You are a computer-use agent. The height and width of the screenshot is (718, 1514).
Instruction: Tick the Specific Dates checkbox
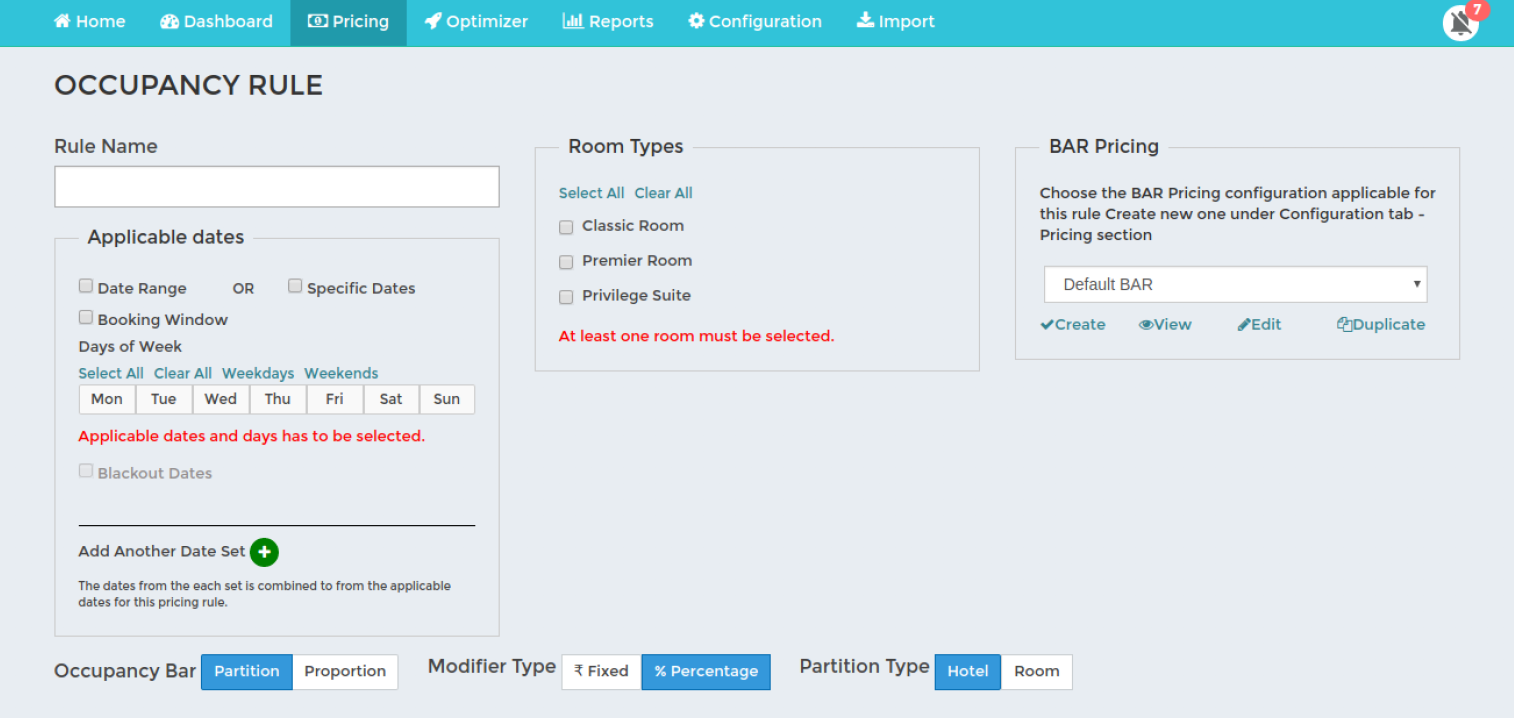click(295, 286)
